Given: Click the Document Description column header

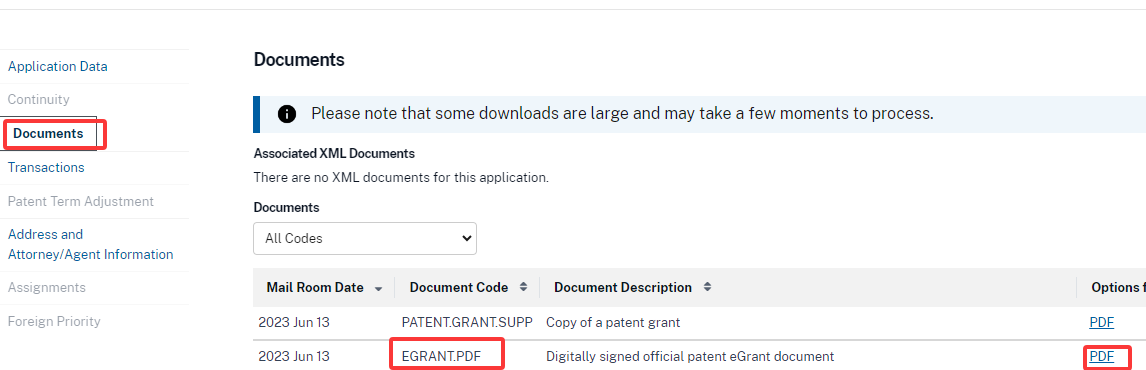Looking at the screenshot, I should coord(623,287).
